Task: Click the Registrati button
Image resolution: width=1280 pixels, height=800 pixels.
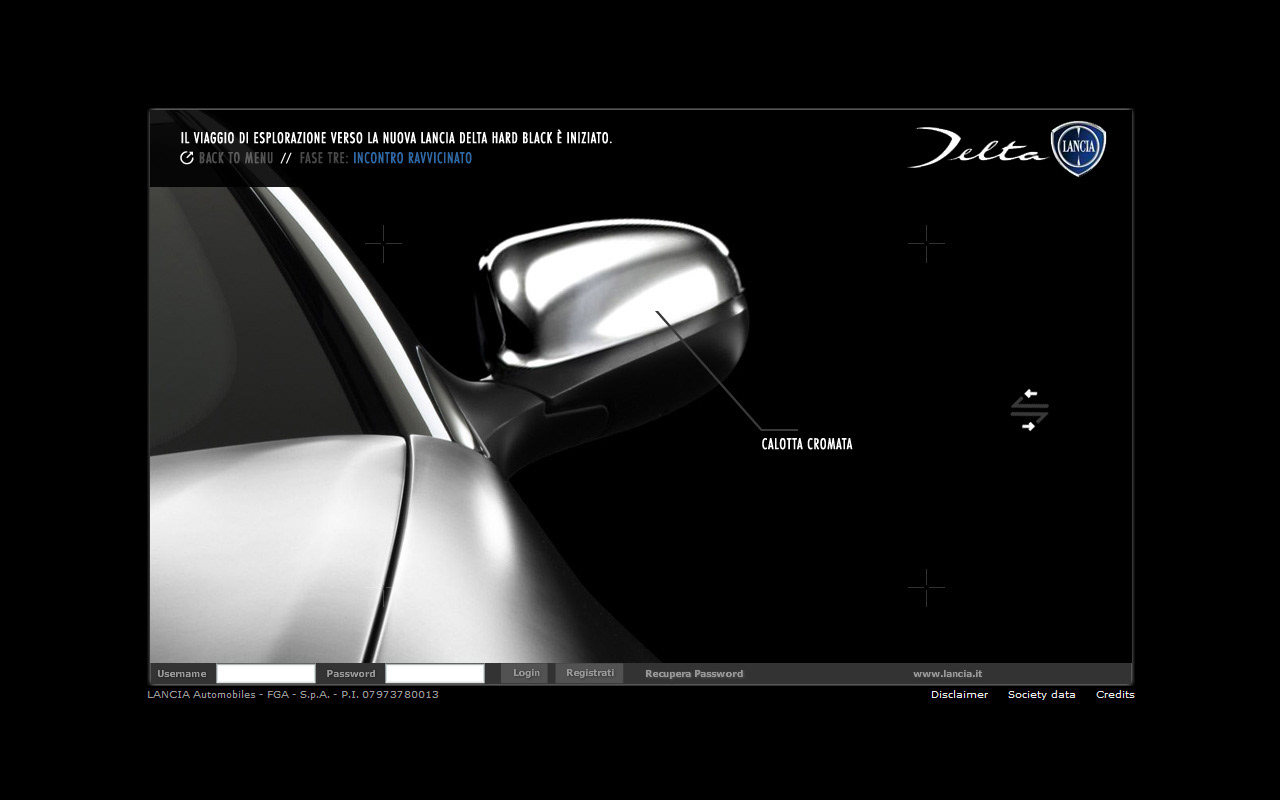Action: (590, 673)
